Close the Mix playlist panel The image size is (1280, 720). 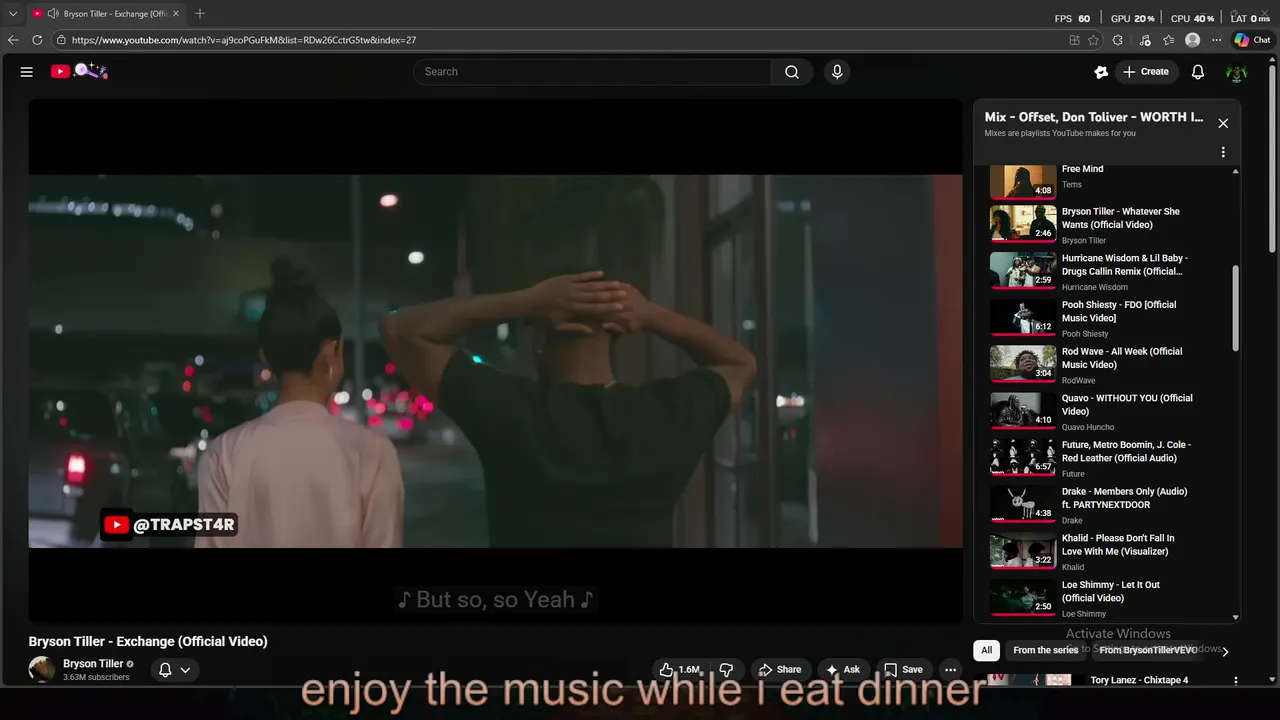tap(1223, 123)
